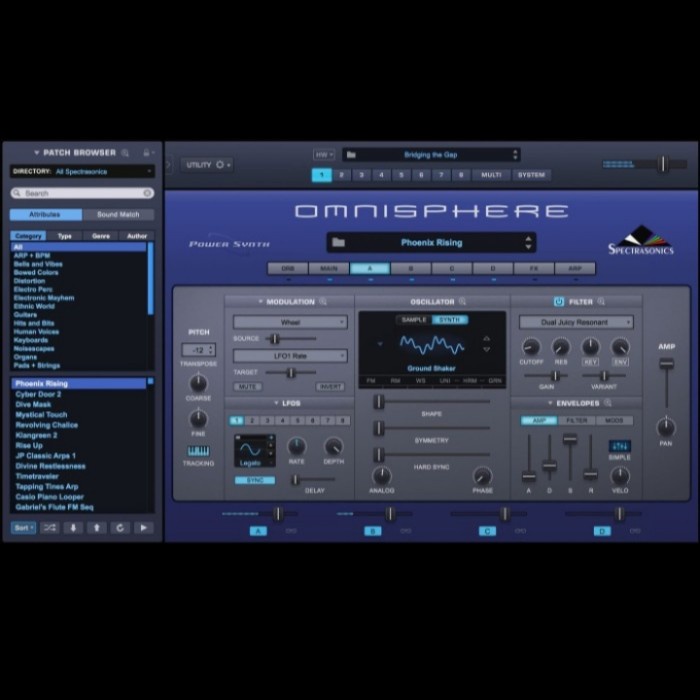Viewport: 700px width, 700px height.
Task: Click the Simple envelope mode icon
Action: (x=620, y=446)
